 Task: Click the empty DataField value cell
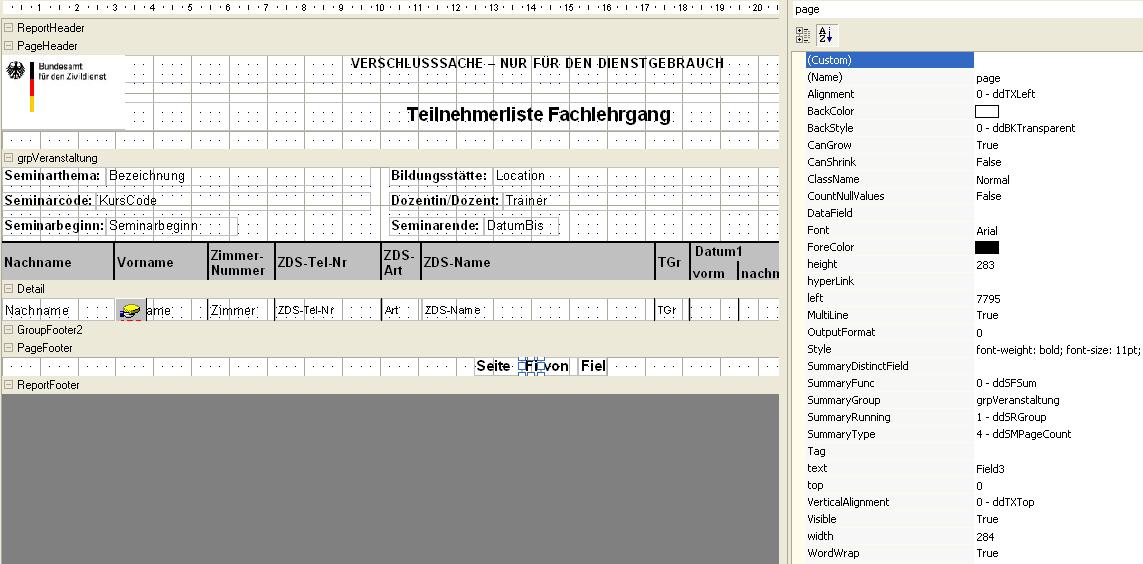(x=1058, y=213)
